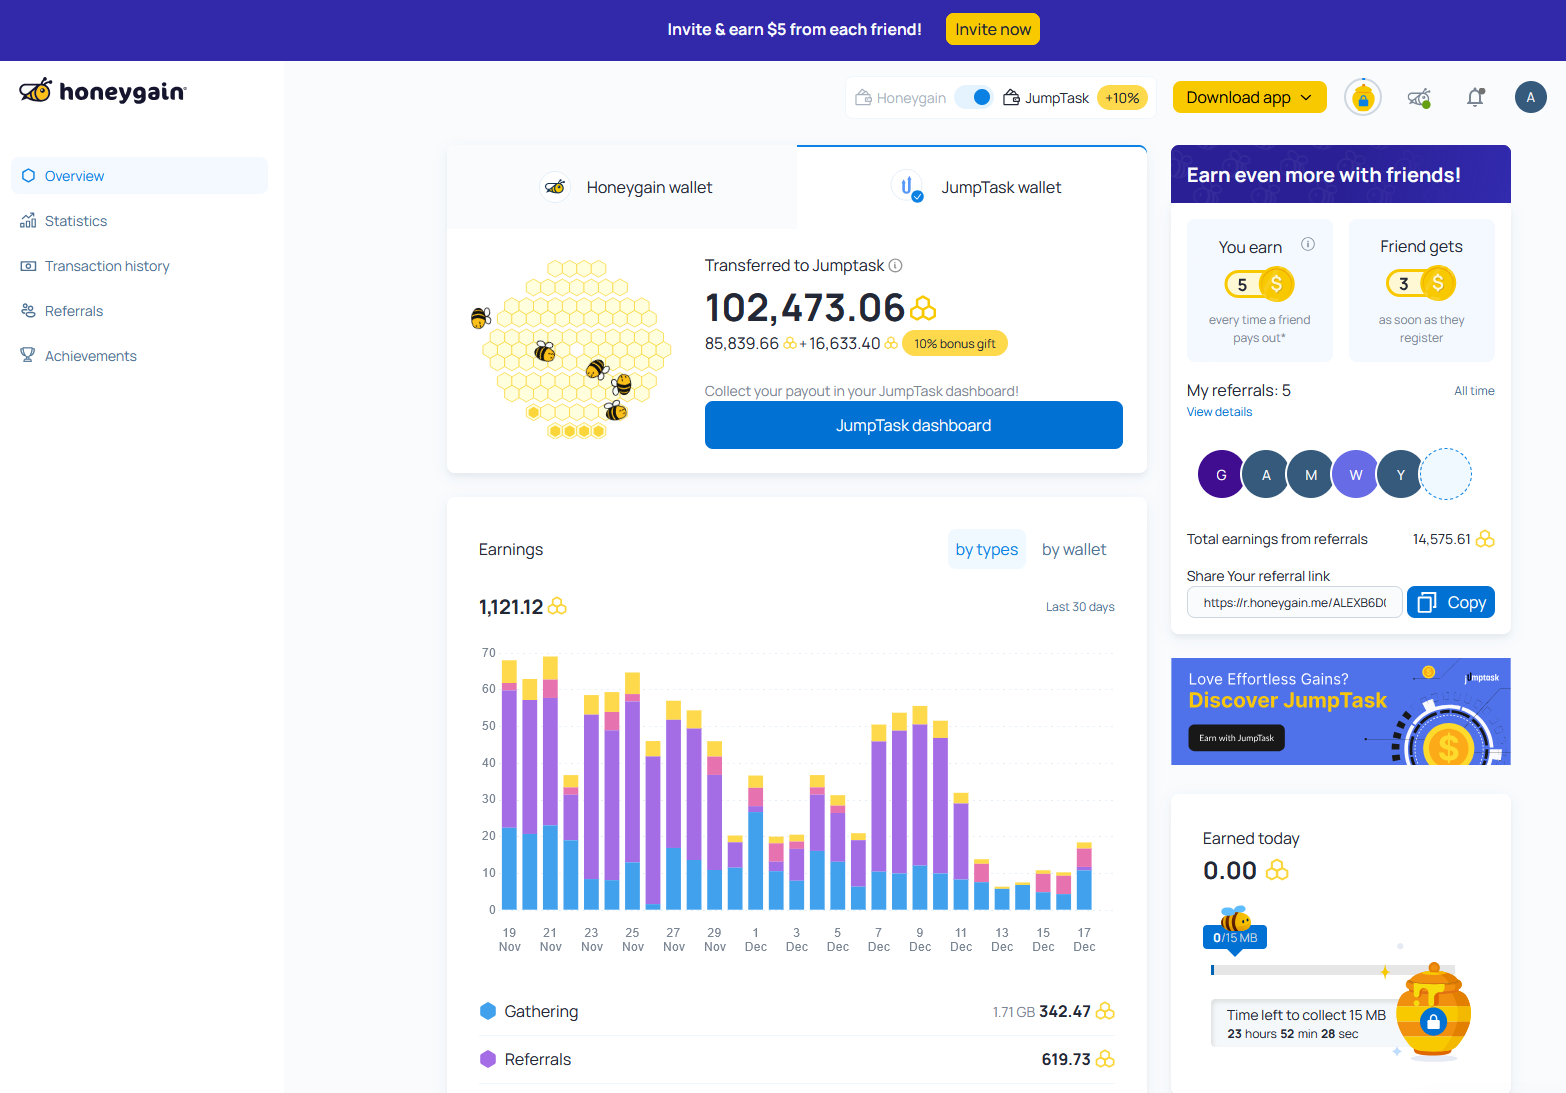Click View details under My referrals
Screen dimensions: 1566x1093
(1219, 412)
